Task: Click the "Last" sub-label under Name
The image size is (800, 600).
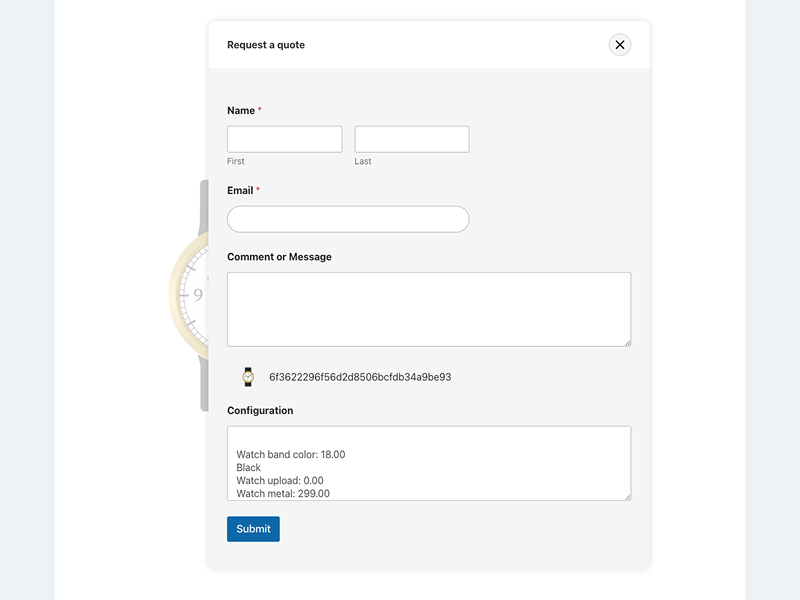Action: tap(363, 161)
